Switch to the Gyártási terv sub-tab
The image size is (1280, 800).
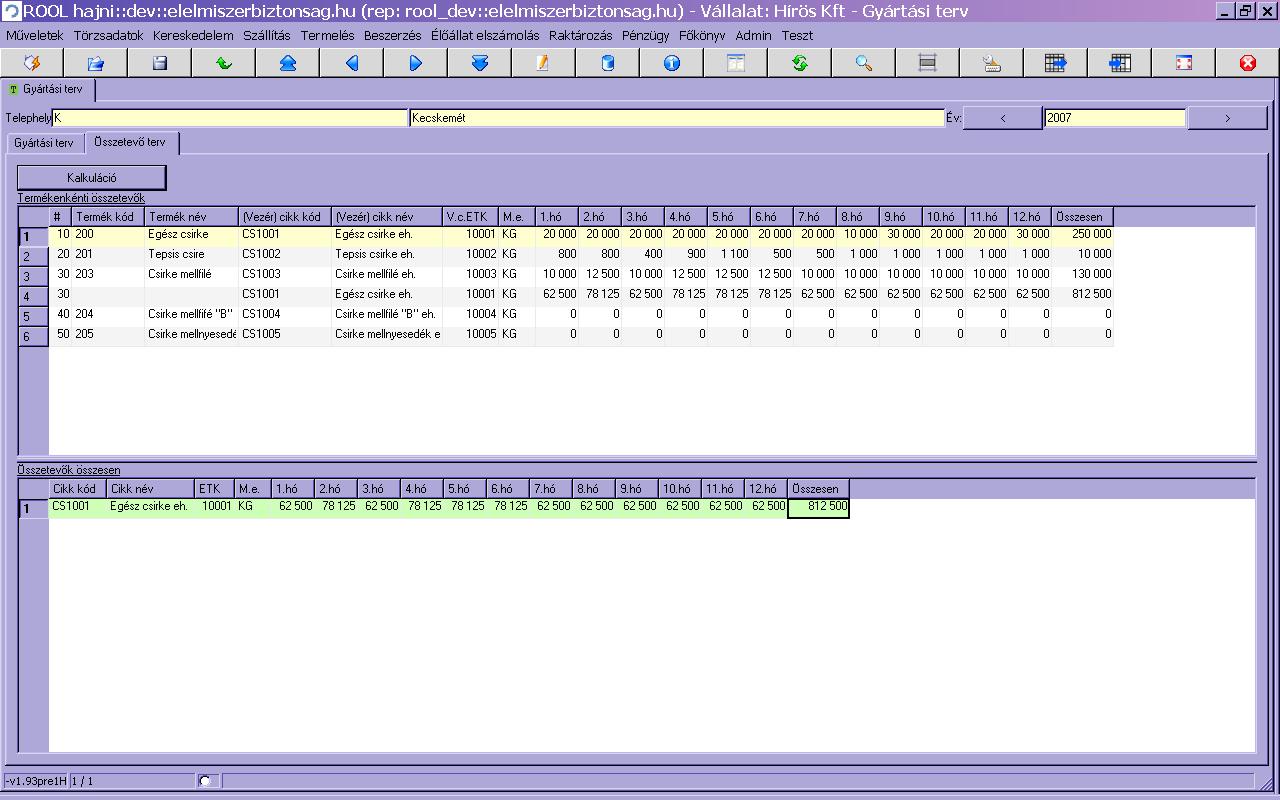click(x=44, y=143)
